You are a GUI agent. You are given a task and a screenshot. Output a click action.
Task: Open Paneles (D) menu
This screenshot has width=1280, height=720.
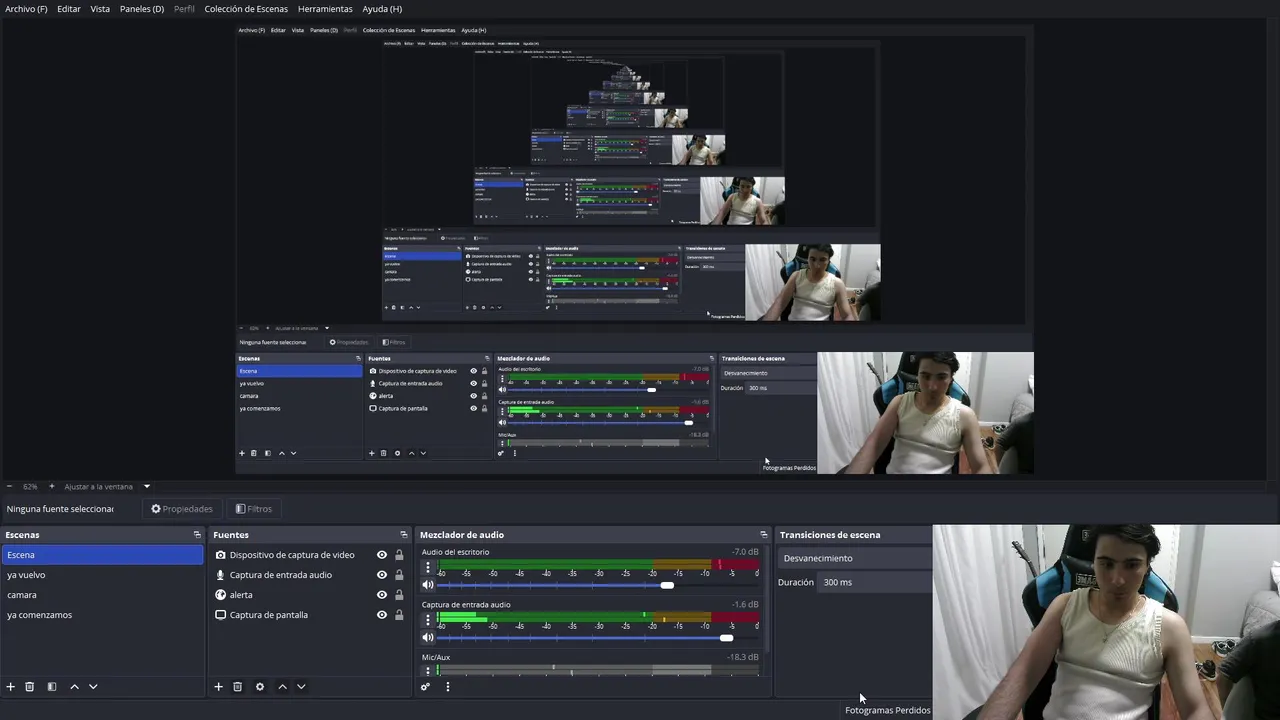[x=142, y=9]
